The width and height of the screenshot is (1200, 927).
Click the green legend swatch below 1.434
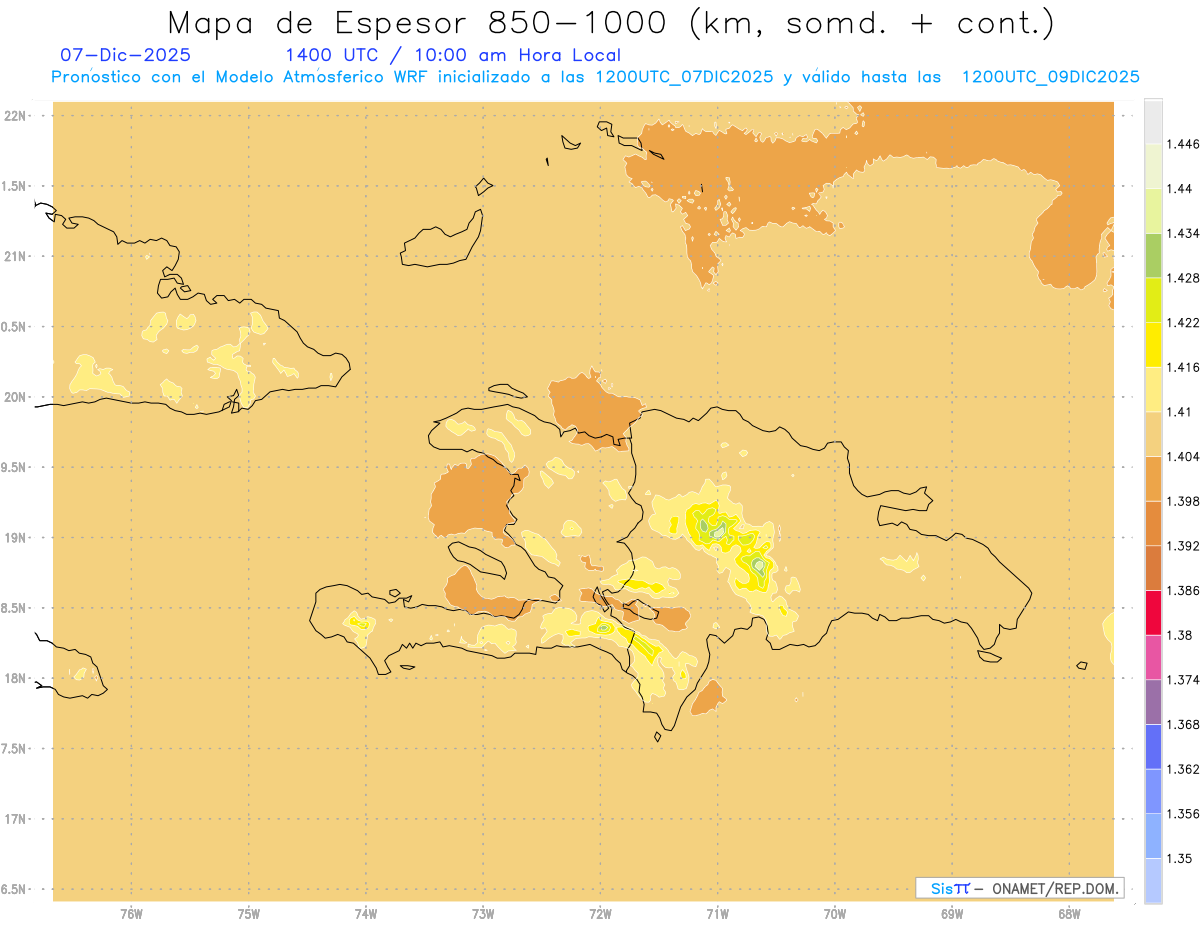click(x=1153, y=255)
